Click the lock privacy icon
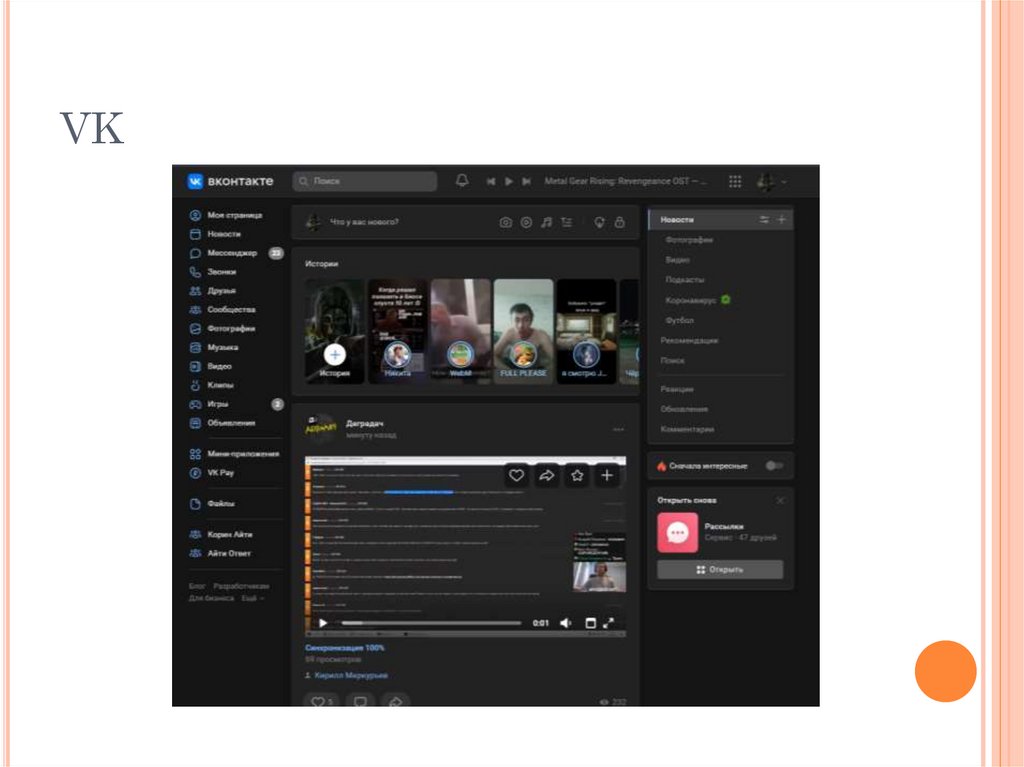The image size is (1024, 767). click(x=619, y=222)
